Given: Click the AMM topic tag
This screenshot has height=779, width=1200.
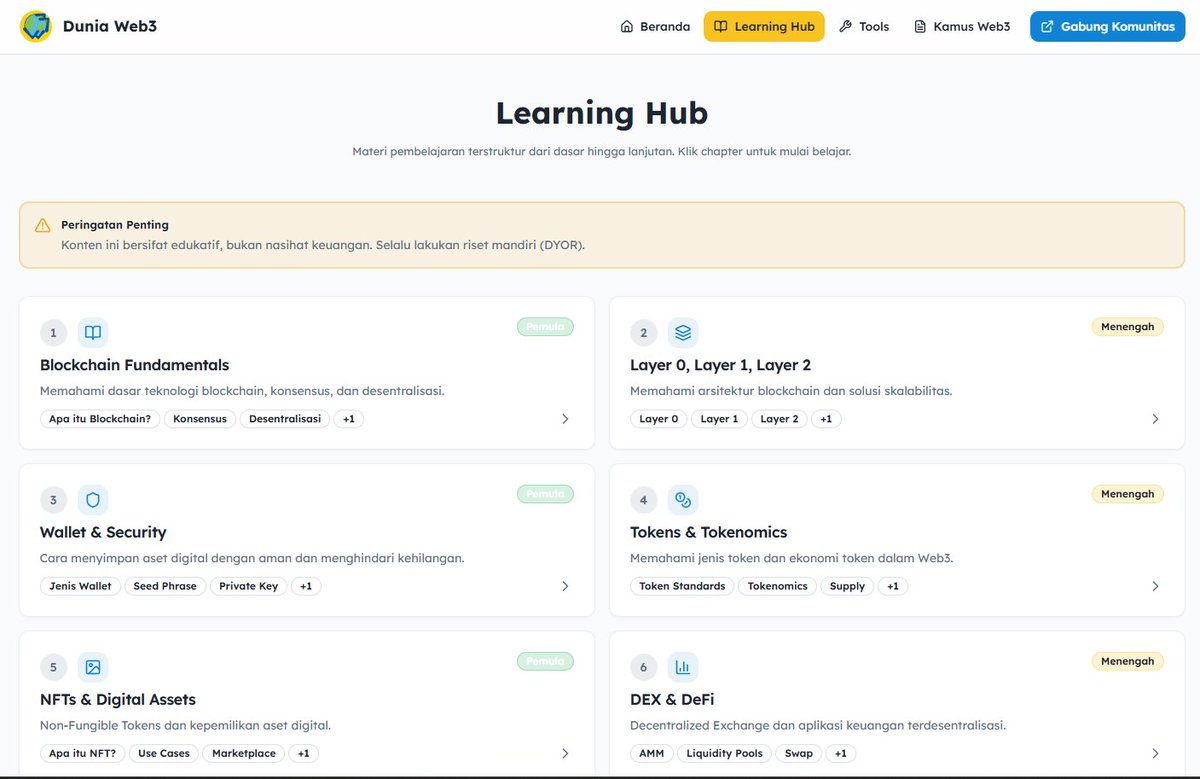Looking at the screenshot, I should click(652, 753).
